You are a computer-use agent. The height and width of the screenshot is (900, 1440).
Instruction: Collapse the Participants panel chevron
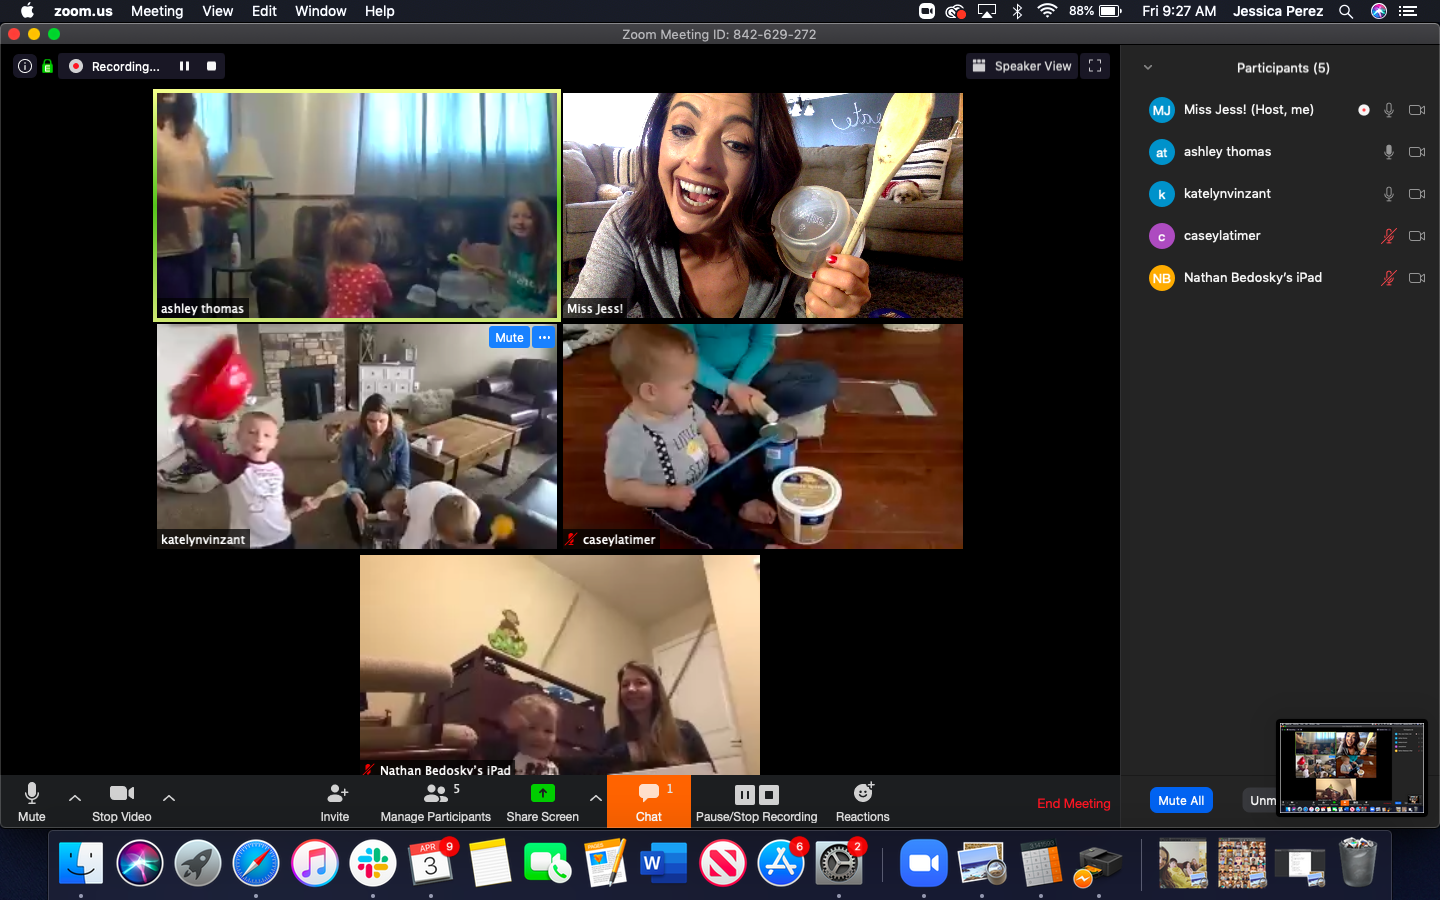(x=1148, y=67)
